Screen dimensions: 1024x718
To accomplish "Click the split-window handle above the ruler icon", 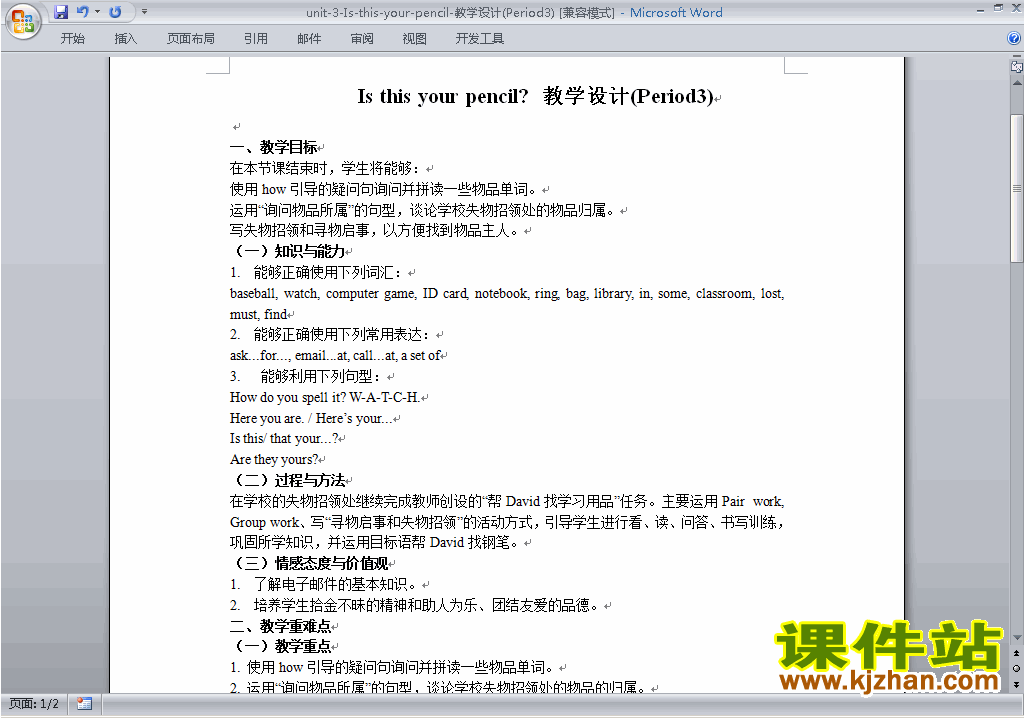I will tap(1016, 56).
